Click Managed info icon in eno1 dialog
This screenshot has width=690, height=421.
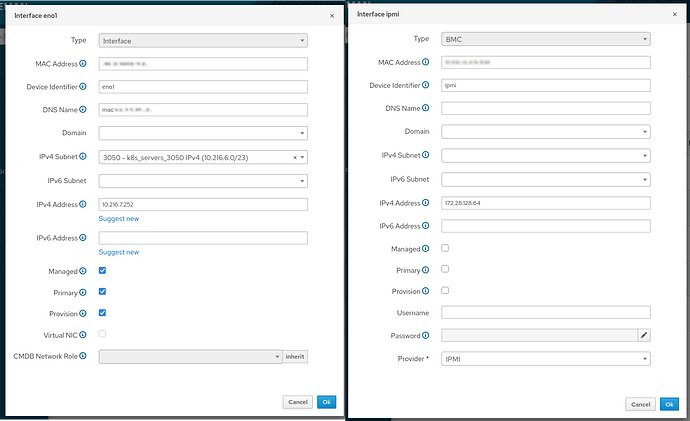point(83,271)
